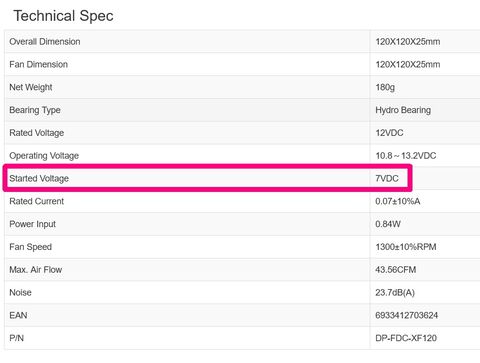This screenshot has height=363, width=480.
Task: Select the Net Weight value 180g
Action: coord(385,87)
